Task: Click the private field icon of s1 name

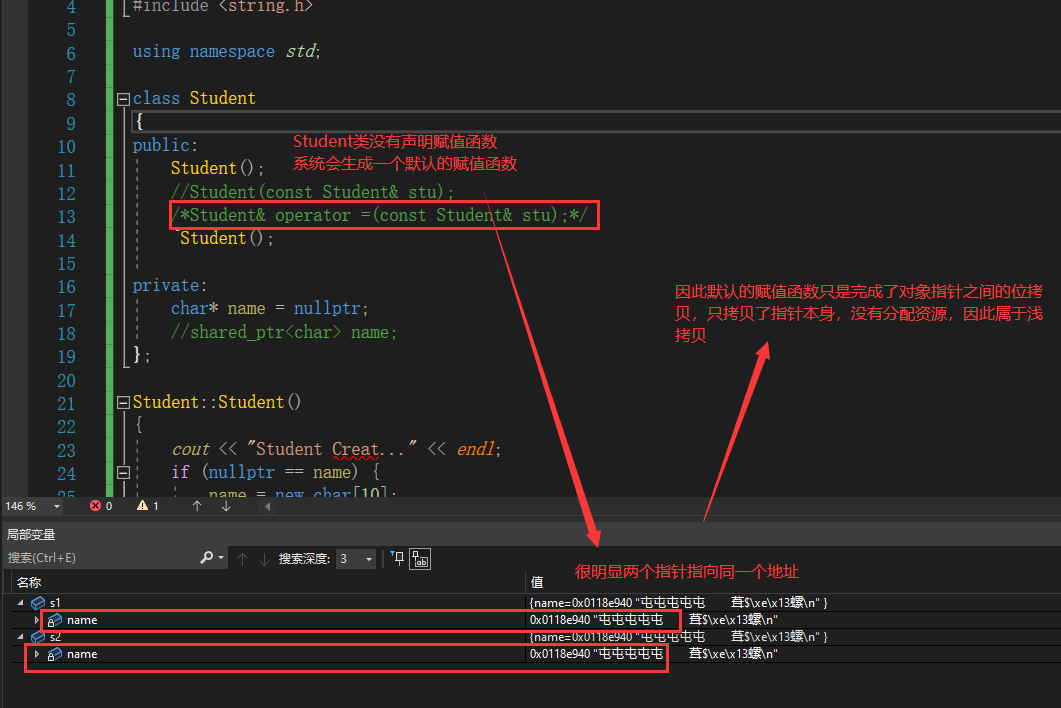Action: tap(54, 620)
